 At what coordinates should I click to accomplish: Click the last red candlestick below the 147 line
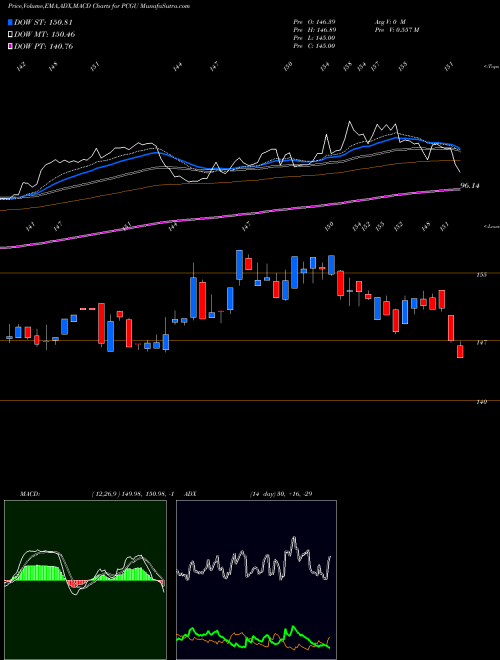pos(460,351)
